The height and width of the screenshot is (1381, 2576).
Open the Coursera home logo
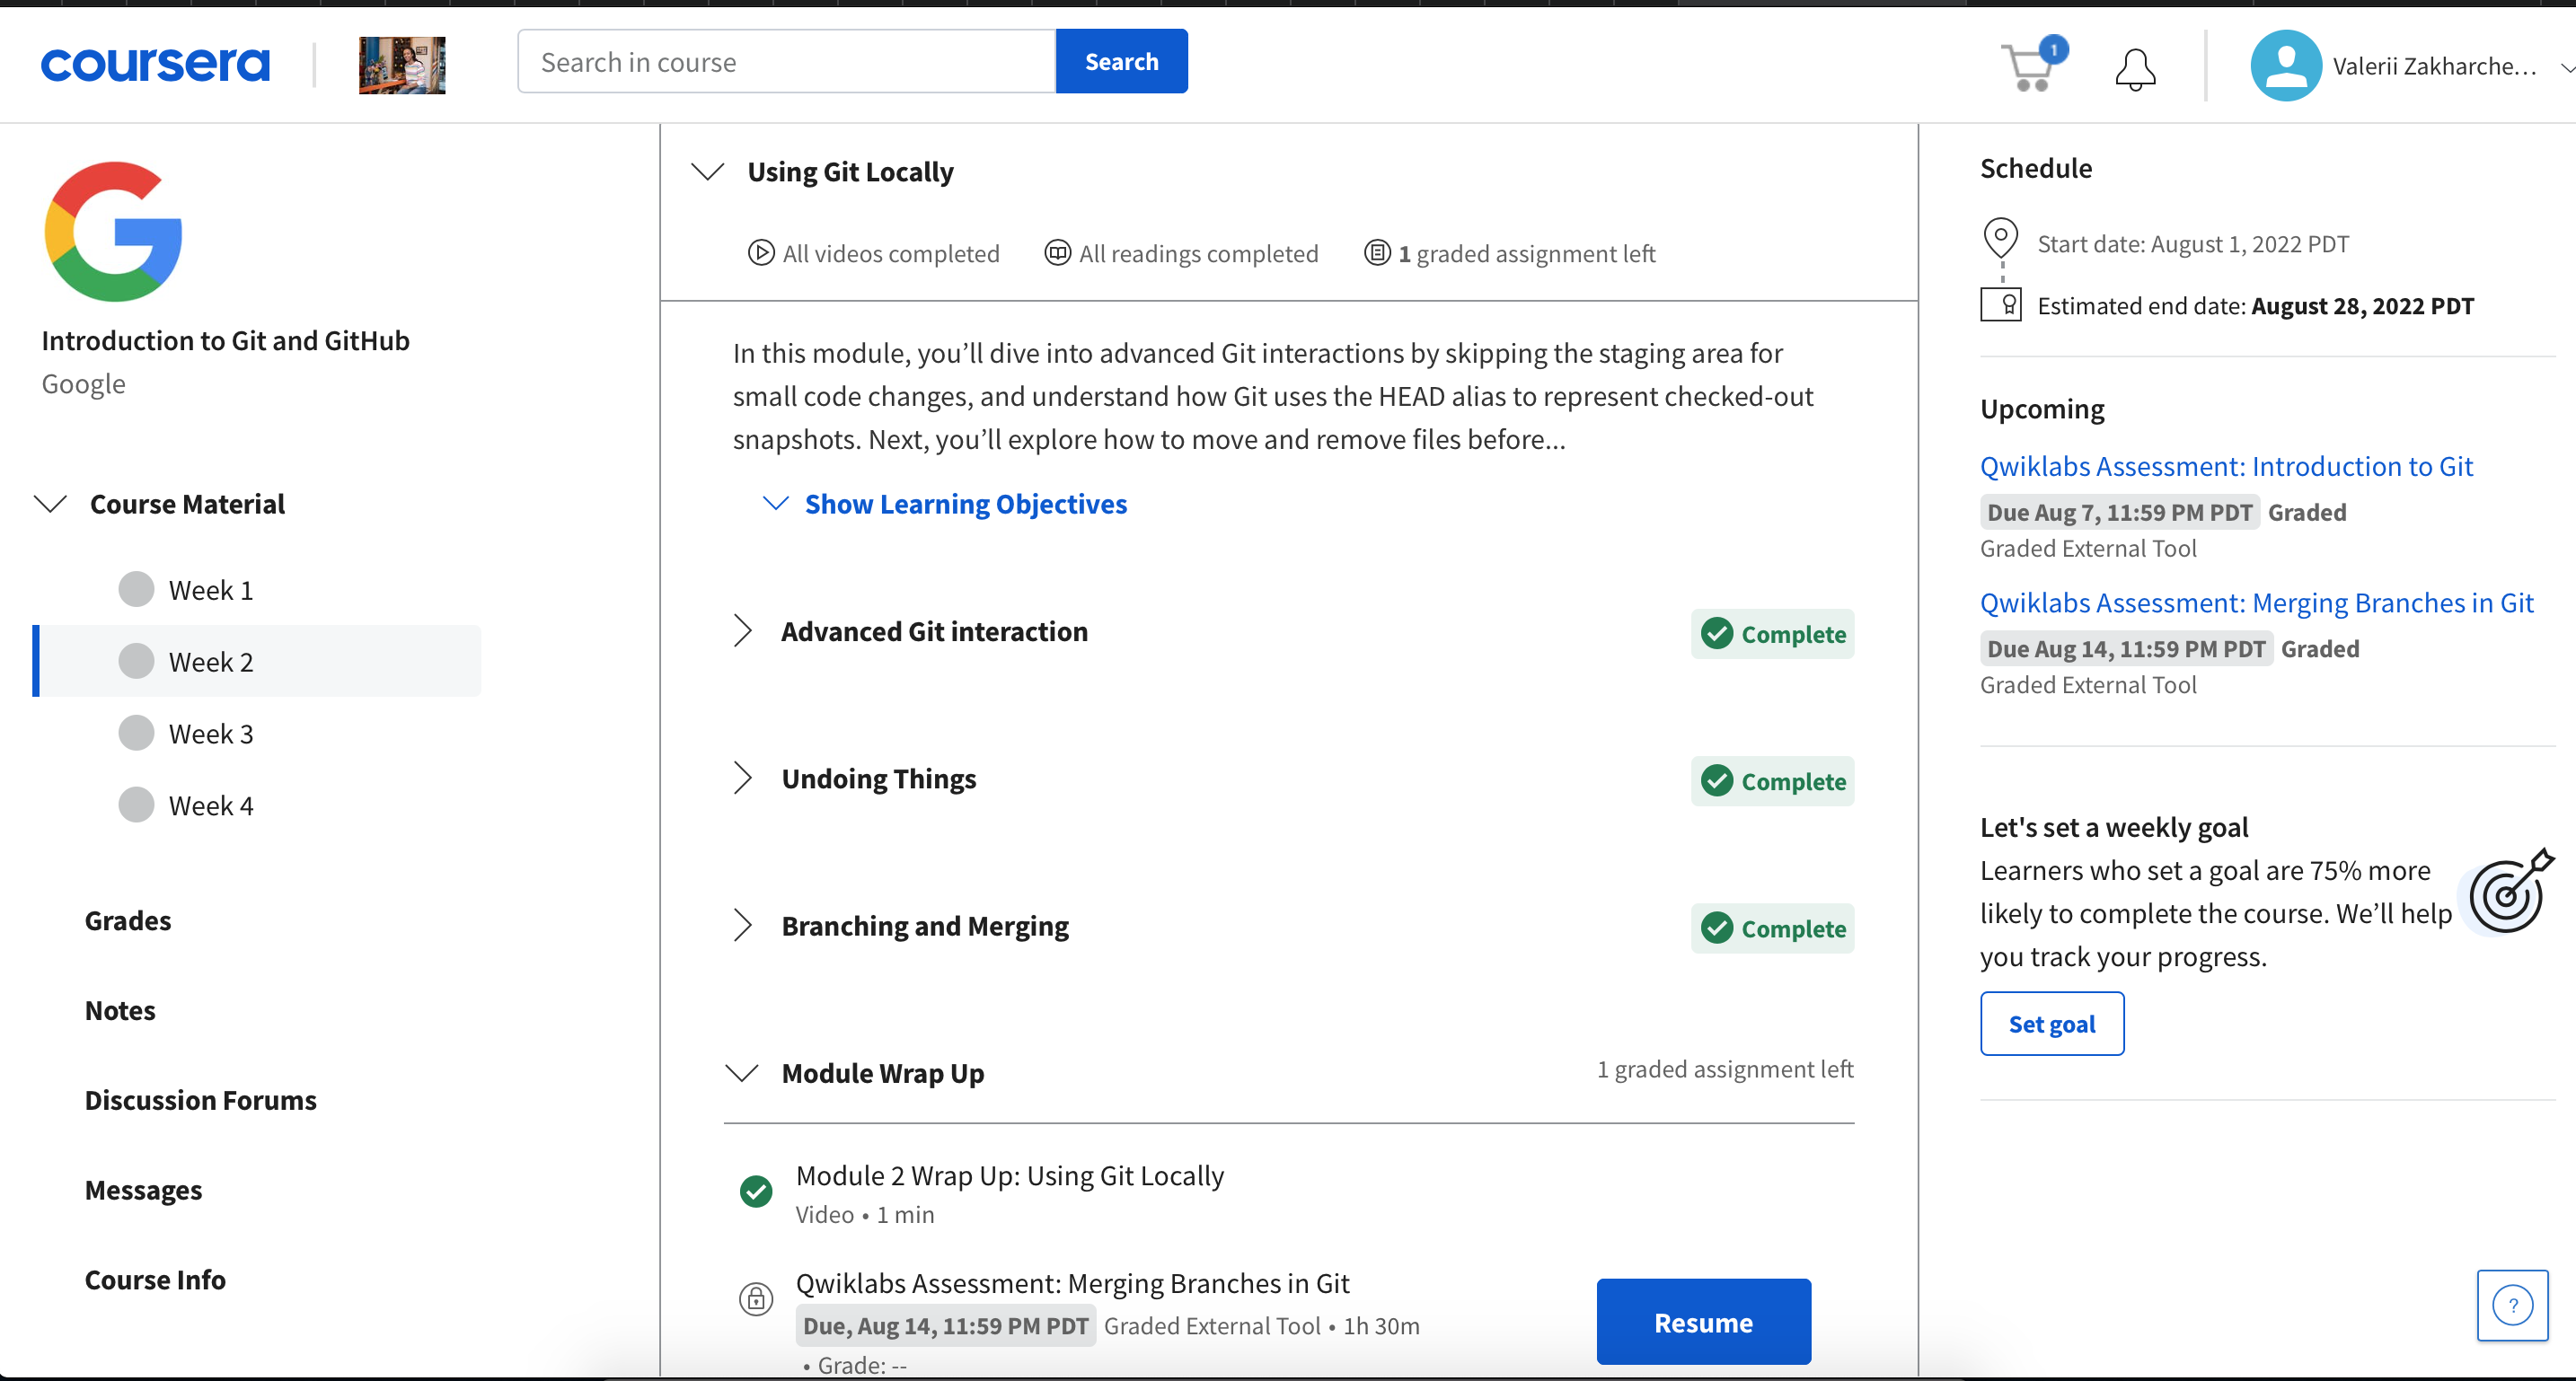pos(155,64)
